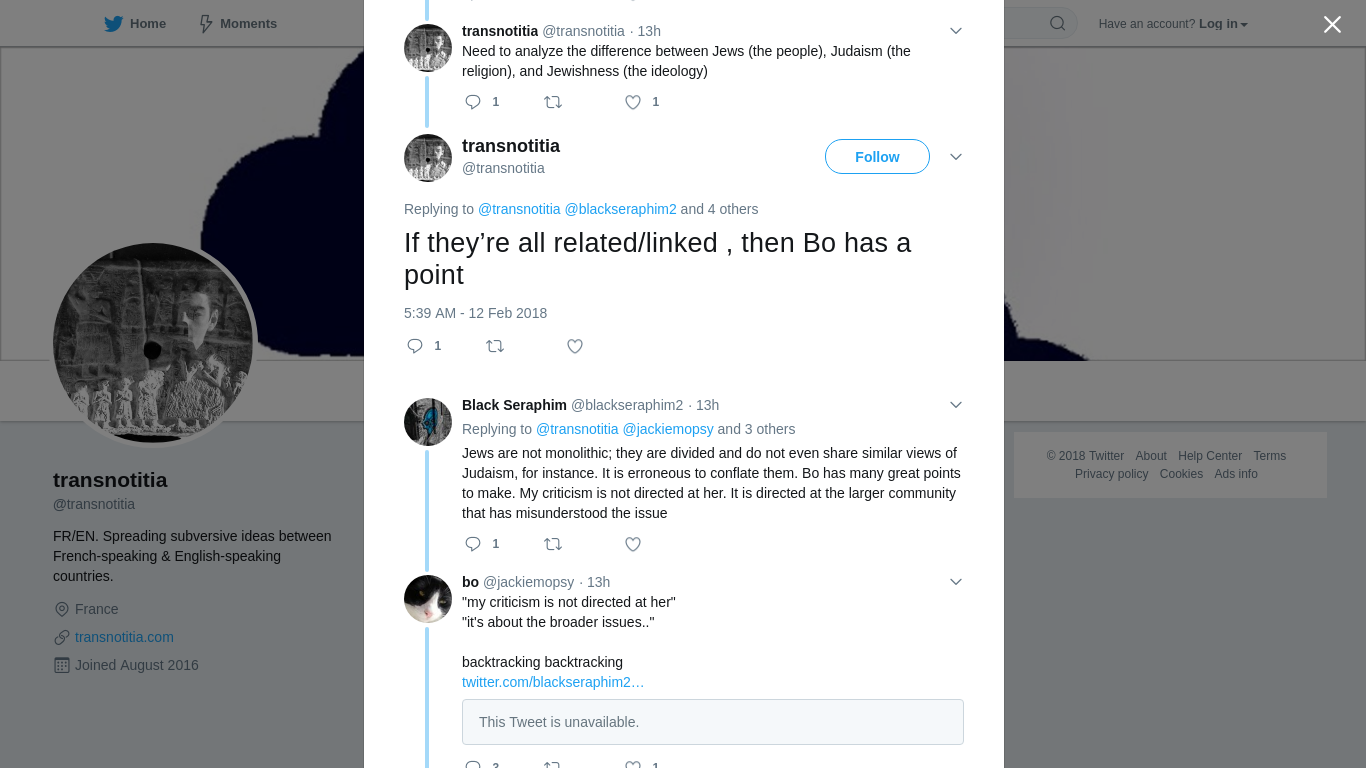Go to the Home tab
This screenshot has height=768, width=1366.
[x=135, y=23]
